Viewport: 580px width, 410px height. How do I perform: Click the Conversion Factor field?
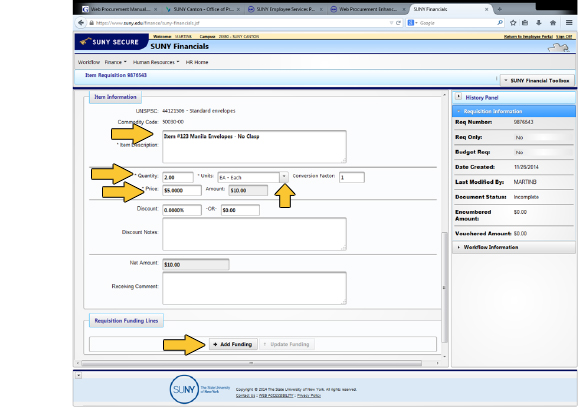coord(352,177)
